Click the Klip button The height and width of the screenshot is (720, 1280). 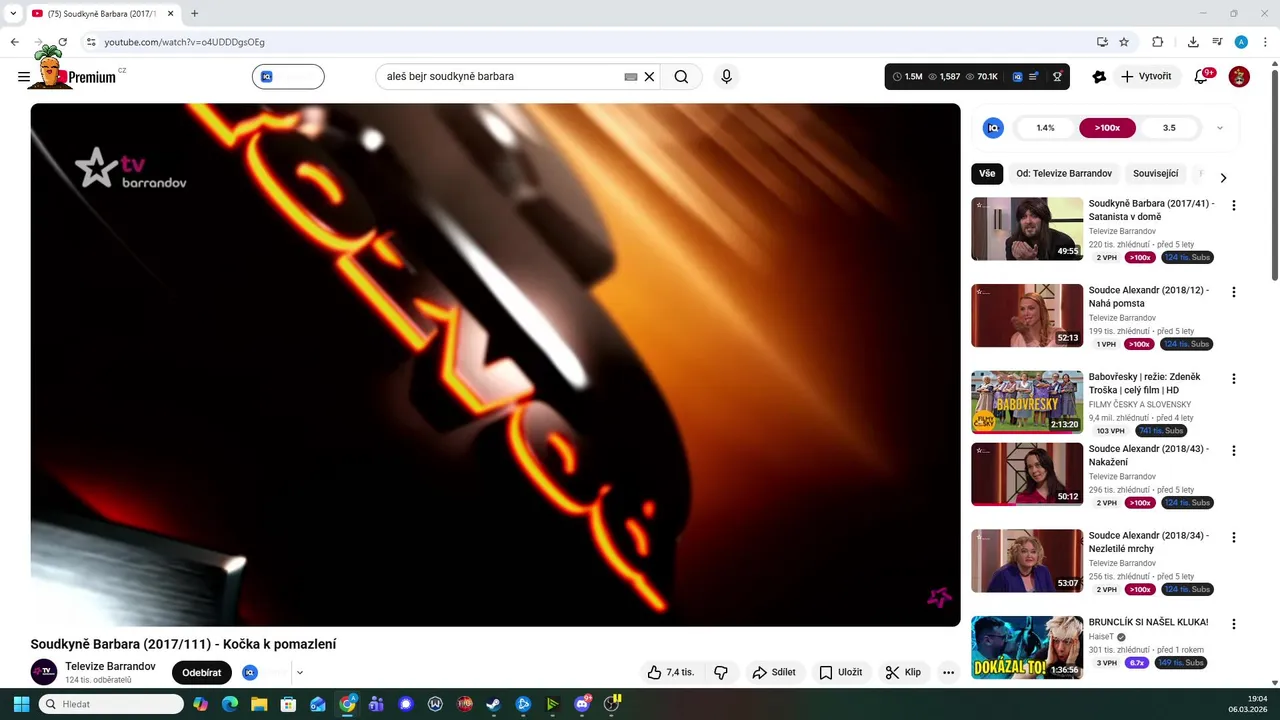[903, 673]
